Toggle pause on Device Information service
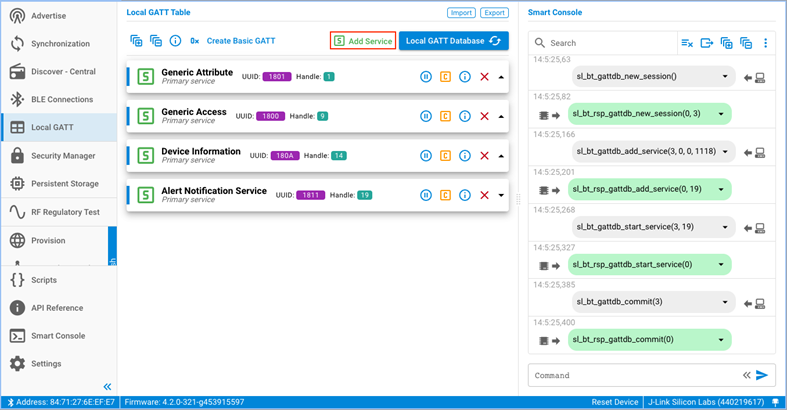This screenshot has height=410, width=787. [x=425, y=156]
